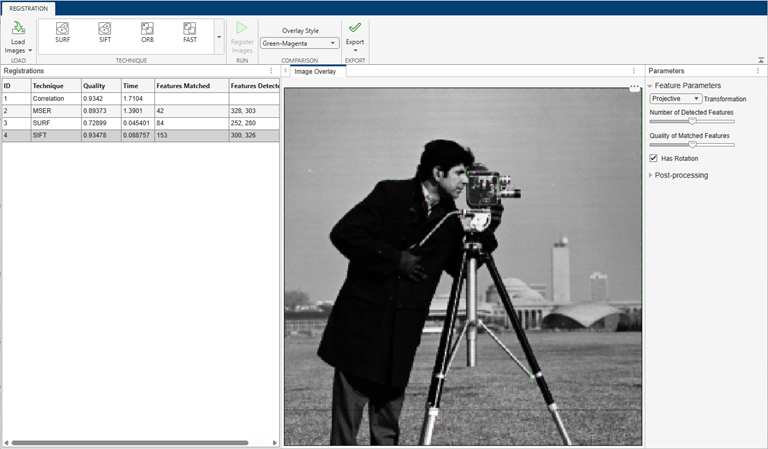Select the Image Overlay tab
This screenshot has height=449, width=768.
315,71
